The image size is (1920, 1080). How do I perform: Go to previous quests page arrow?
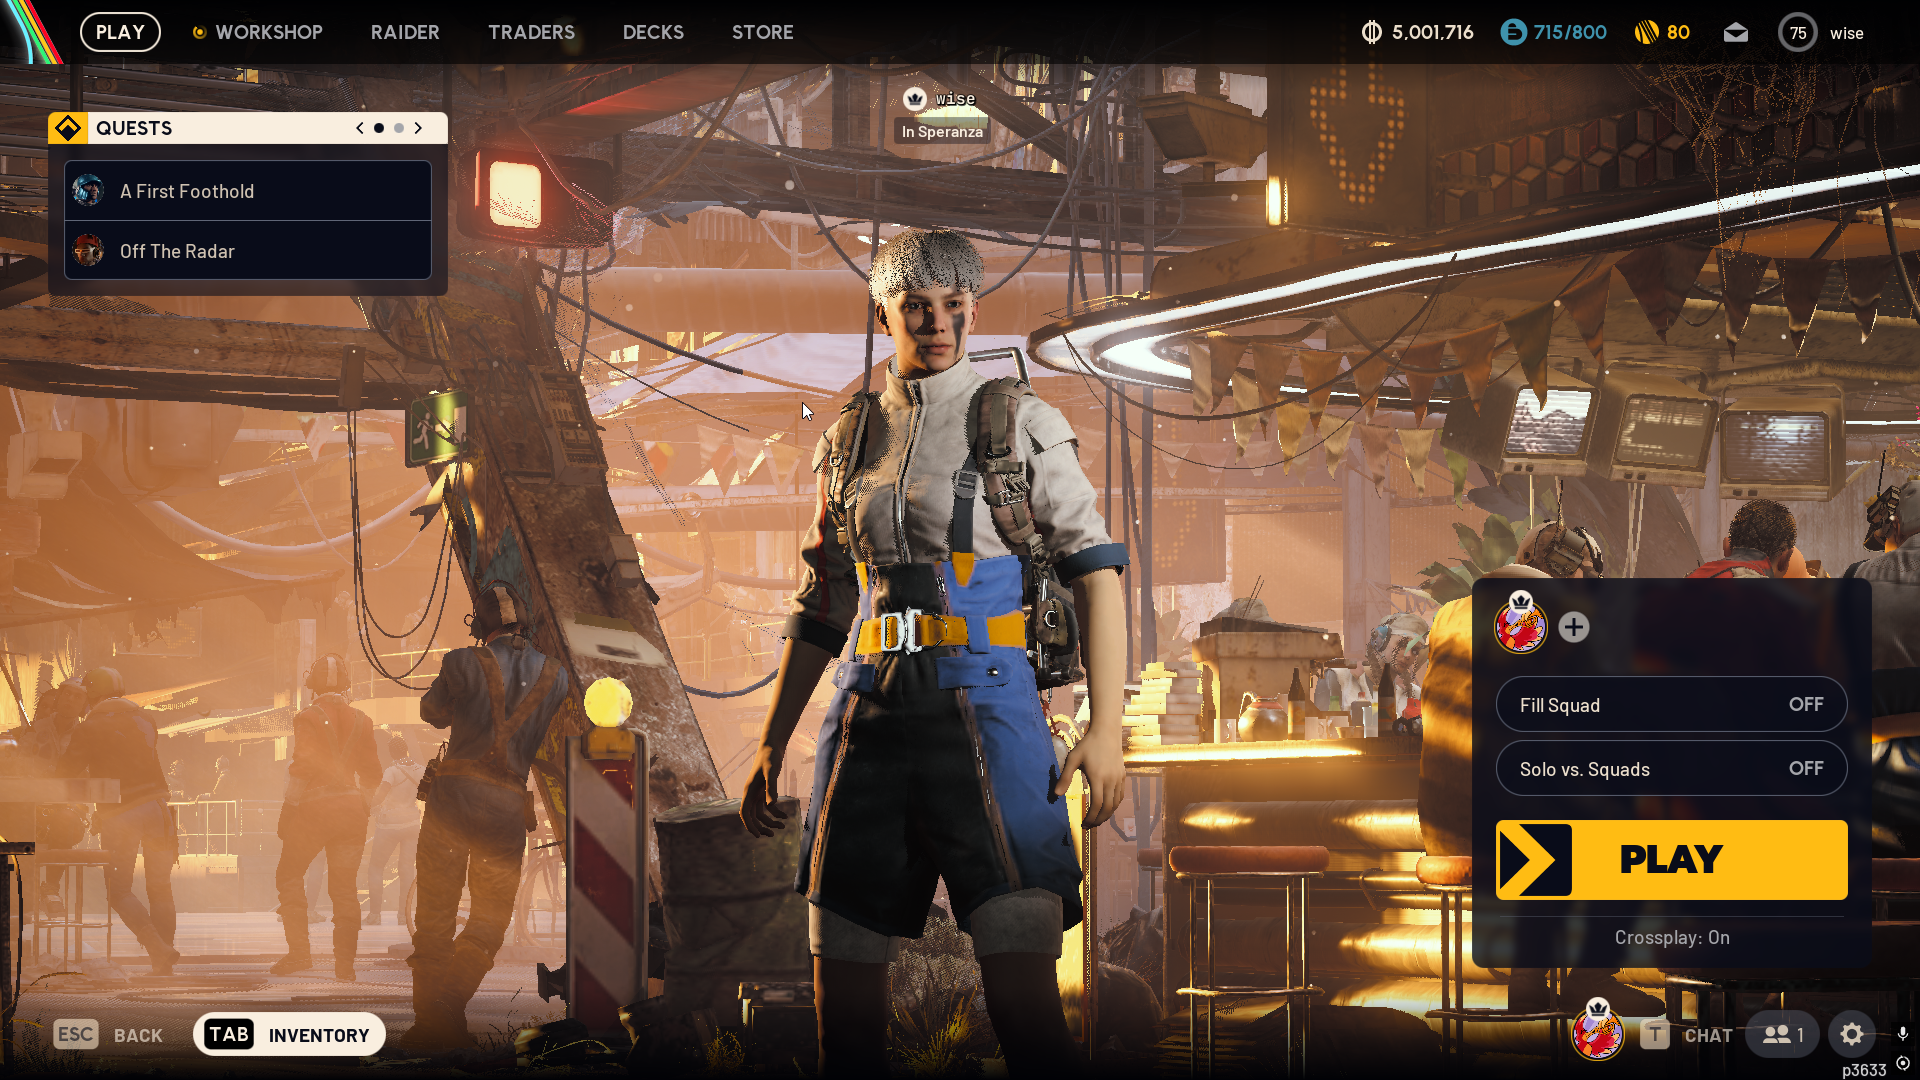coord(360,128)
